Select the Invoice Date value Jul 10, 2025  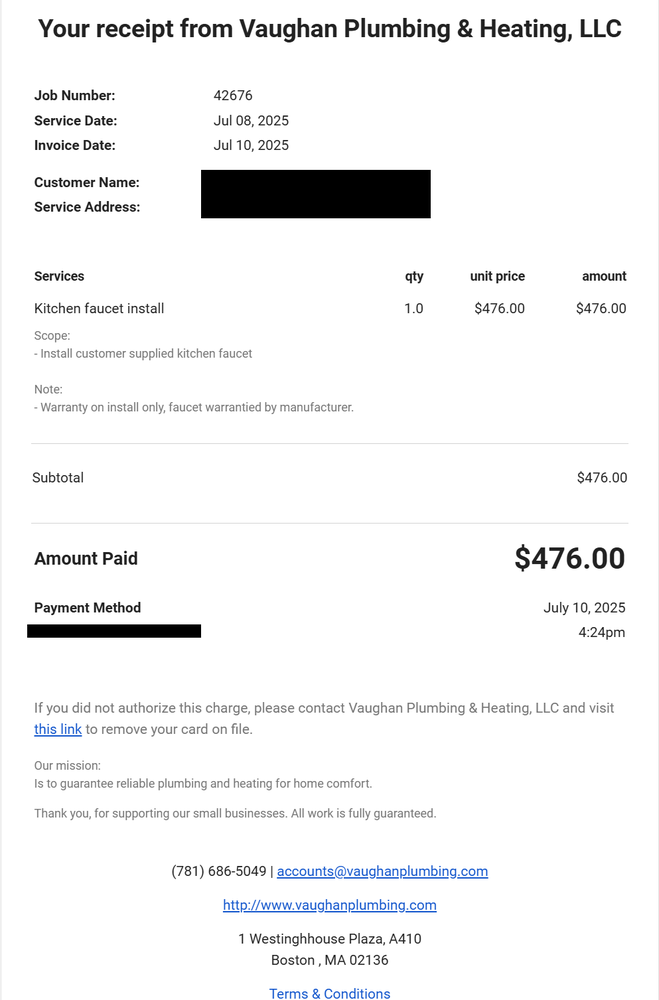tap(251, 145)
